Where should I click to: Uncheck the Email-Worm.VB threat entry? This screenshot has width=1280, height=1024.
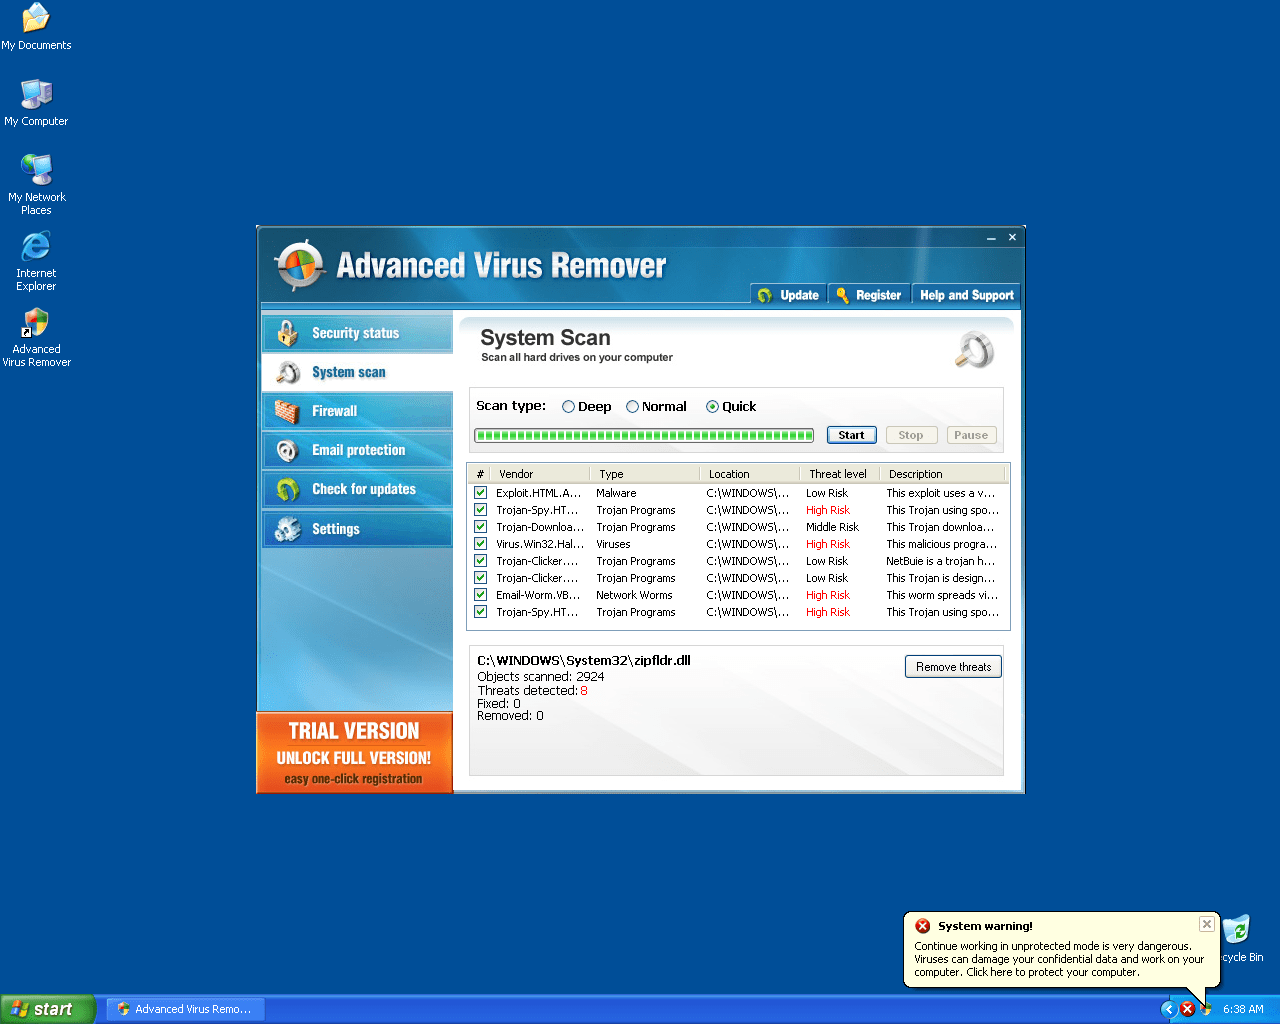point(480,594)
